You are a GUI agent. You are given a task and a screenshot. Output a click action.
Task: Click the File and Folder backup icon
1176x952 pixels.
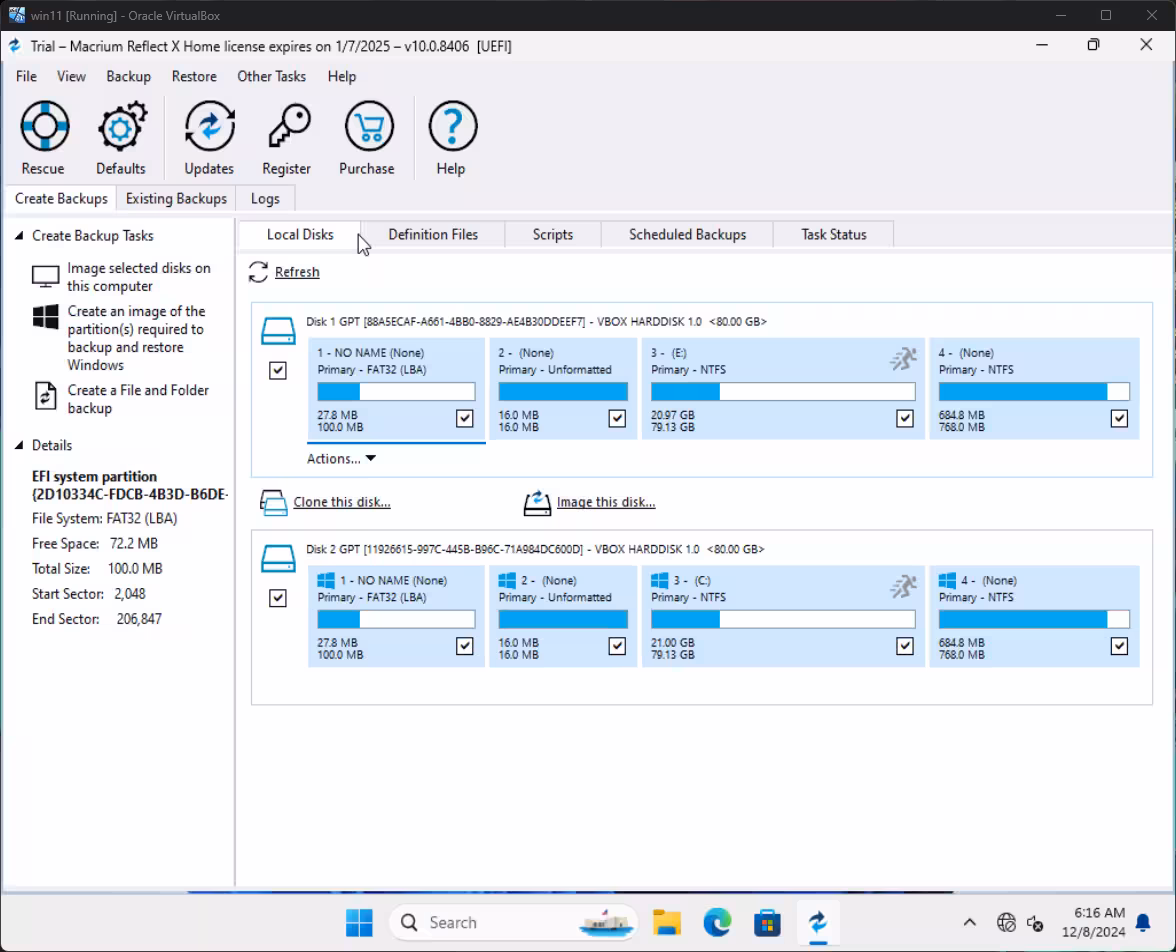coord(45,396)
